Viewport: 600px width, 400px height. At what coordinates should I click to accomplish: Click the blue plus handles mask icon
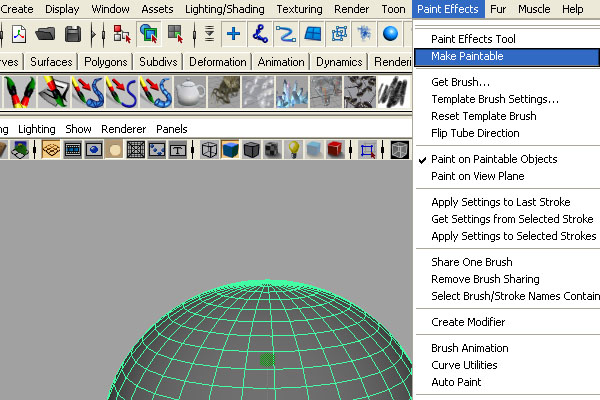233,34
